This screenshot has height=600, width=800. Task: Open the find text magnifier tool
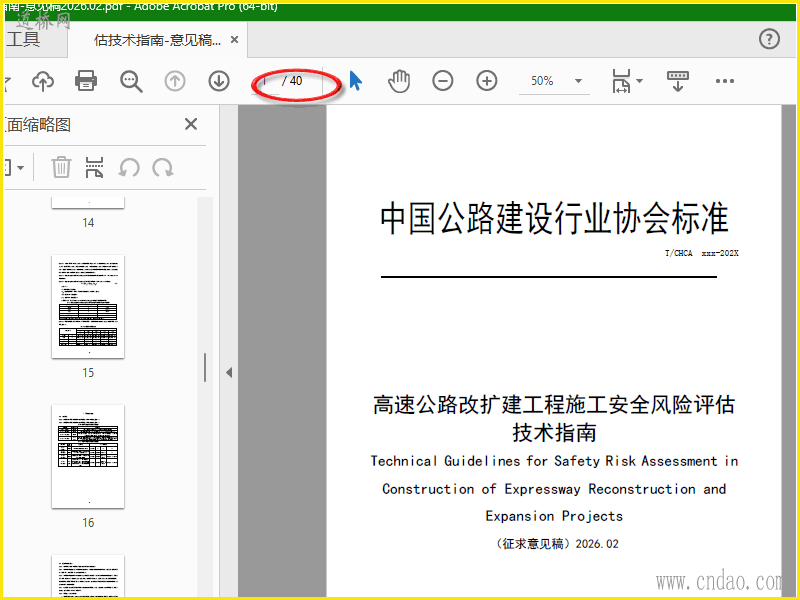point(131,81)
